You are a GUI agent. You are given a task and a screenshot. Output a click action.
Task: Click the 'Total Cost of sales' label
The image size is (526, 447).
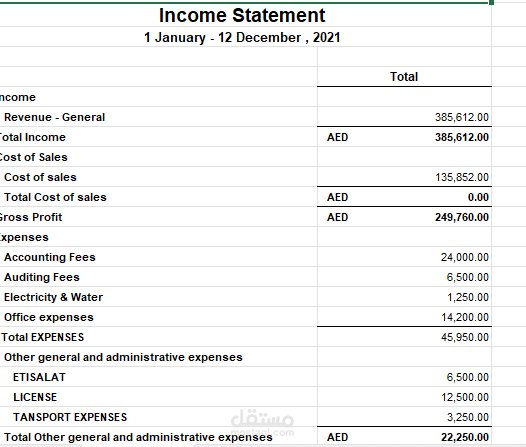click(55, 197)
